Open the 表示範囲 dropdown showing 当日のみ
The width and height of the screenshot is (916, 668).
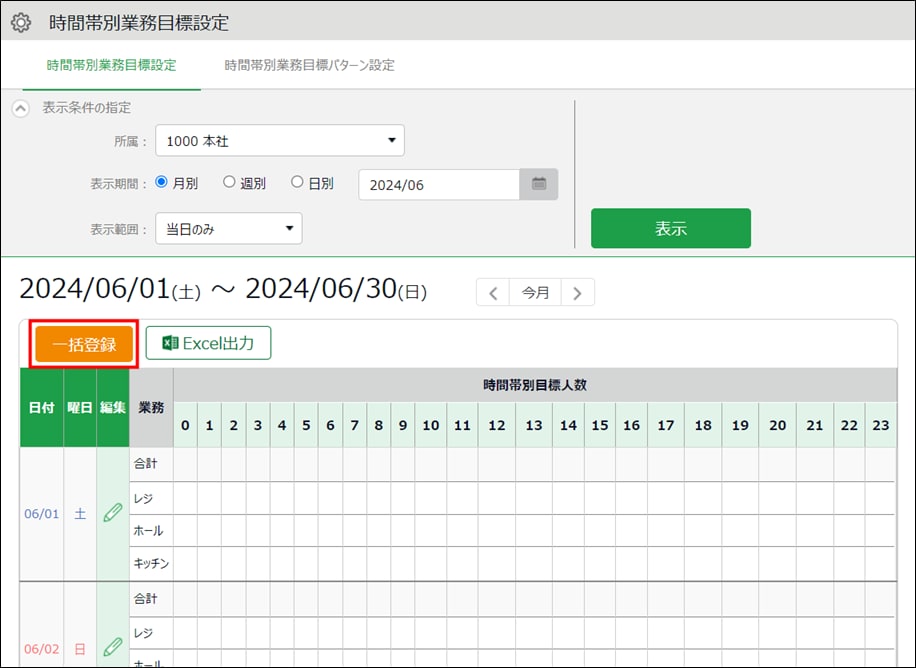pyautogui.click(x=228, y=229)
